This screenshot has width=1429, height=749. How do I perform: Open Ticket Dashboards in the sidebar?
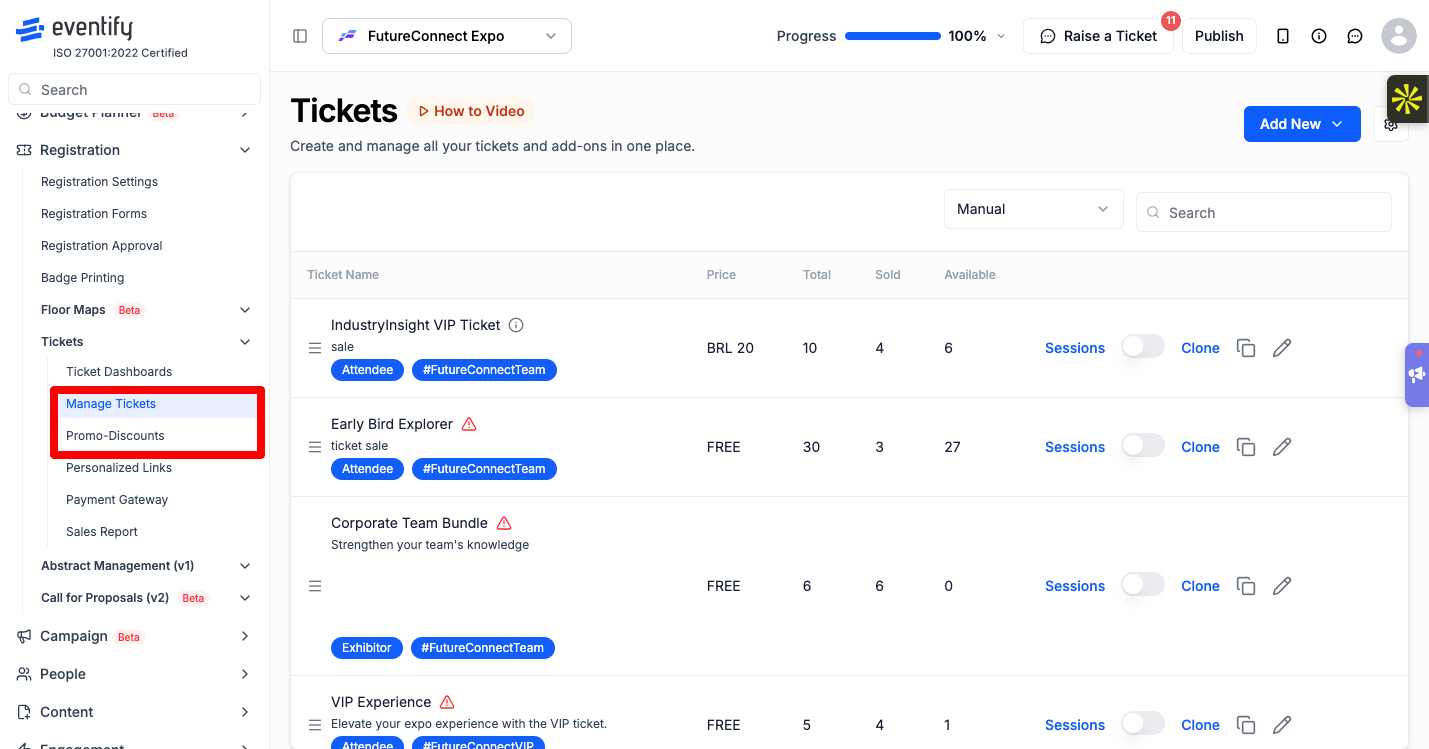(x=119, y=372)
